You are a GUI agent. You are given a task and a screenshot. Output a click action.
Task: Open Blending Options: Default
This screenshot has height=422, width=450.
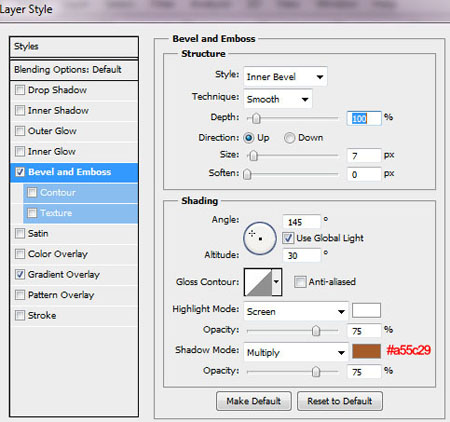tap(74, 70)
